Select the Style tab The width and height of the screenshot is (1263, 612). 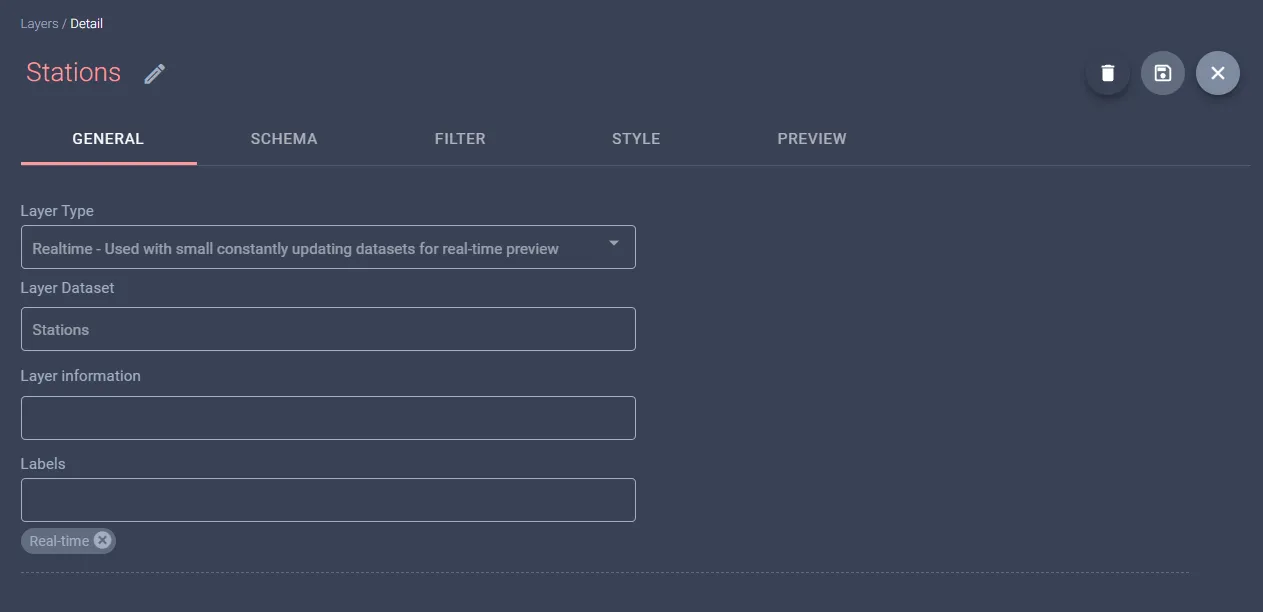636,139
